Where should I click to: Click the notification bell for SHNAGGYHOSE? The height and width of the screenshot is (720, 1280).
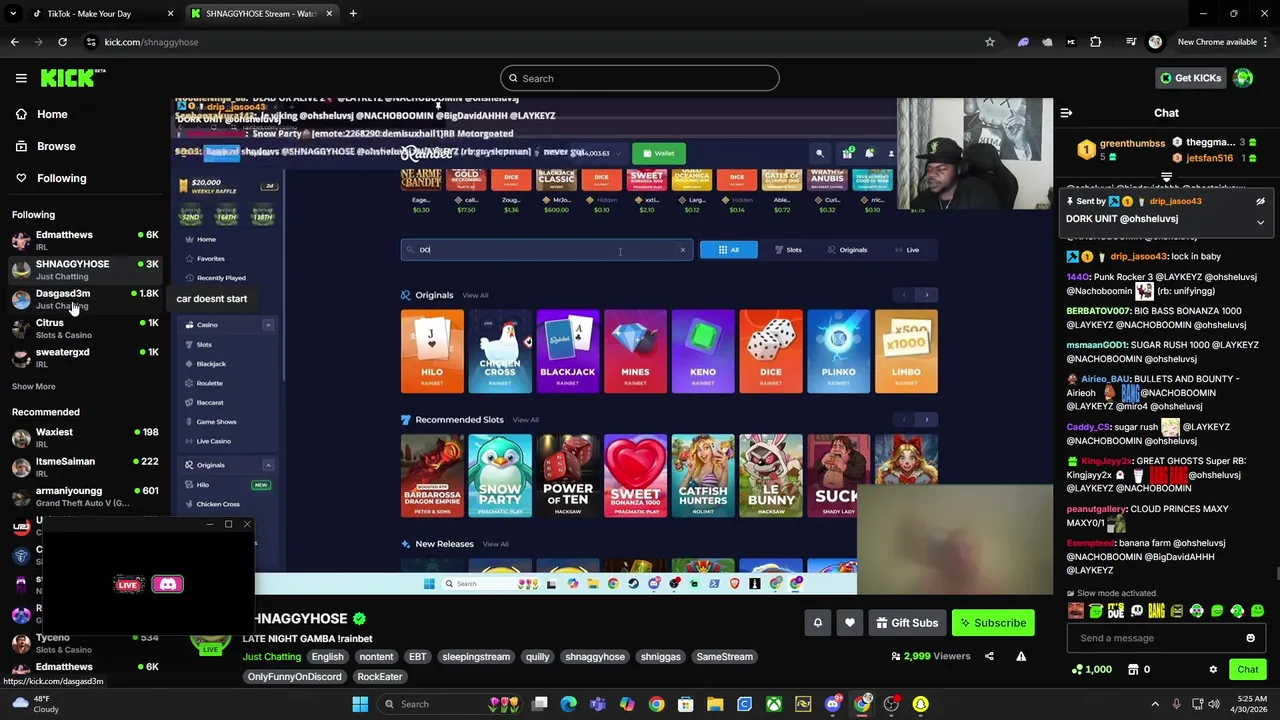click(x=817, y=623)
